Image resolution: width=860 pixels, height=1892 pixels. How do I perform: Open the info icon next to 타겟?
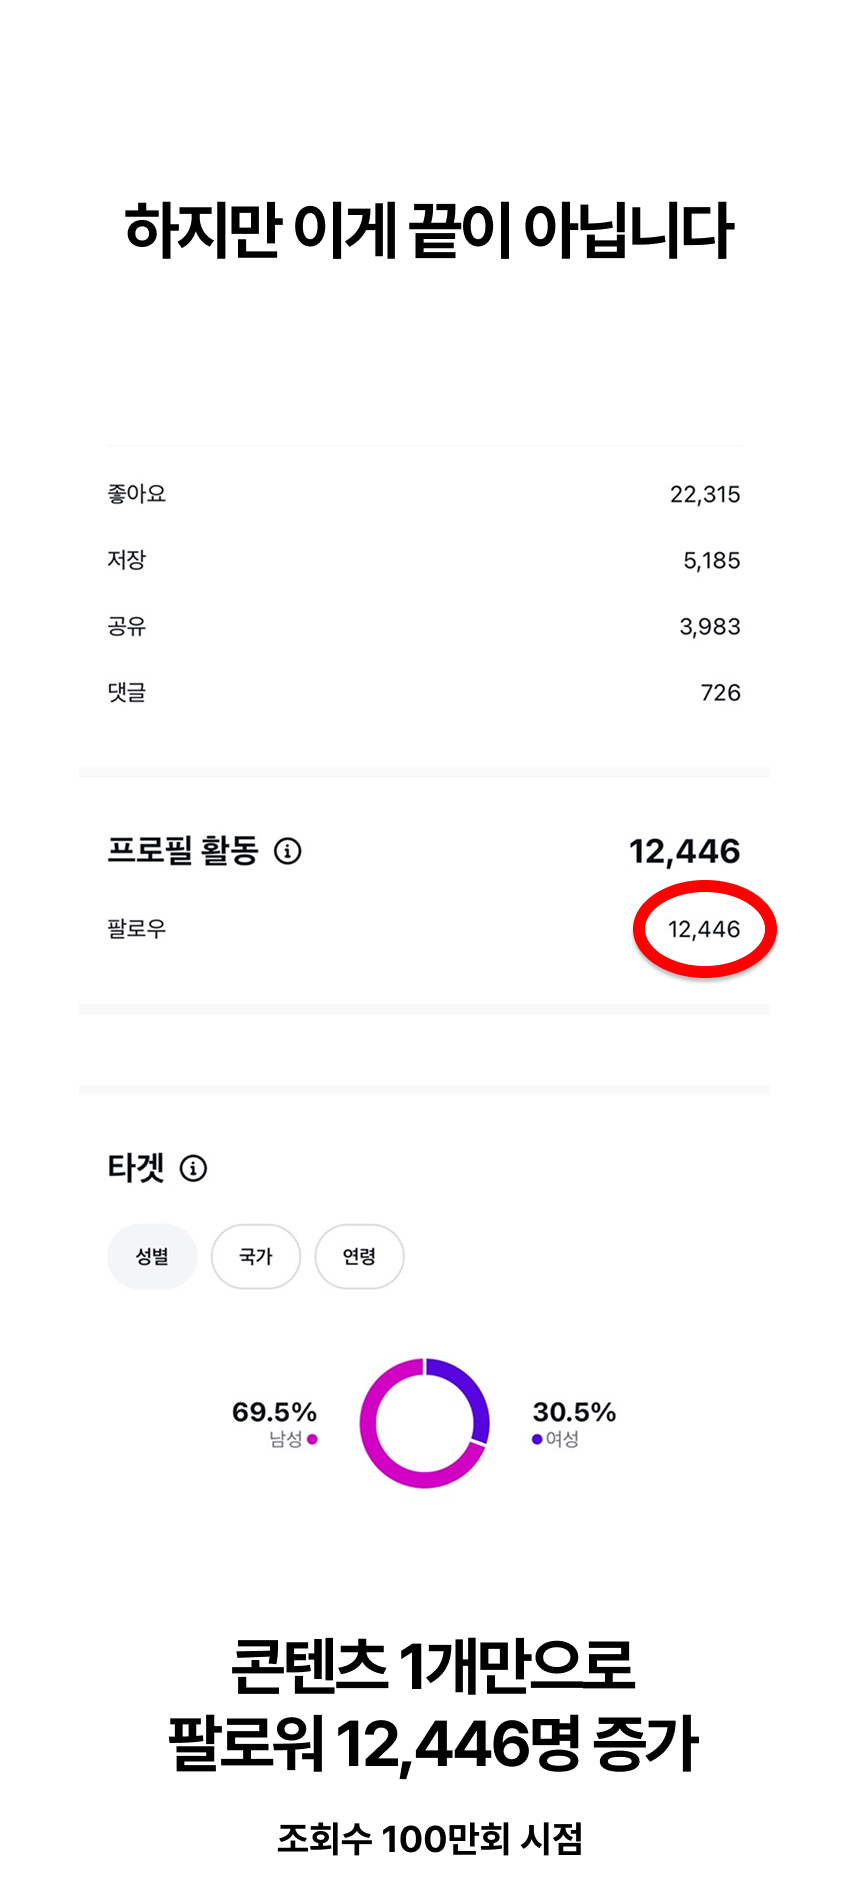click(x=193, y=1168)
